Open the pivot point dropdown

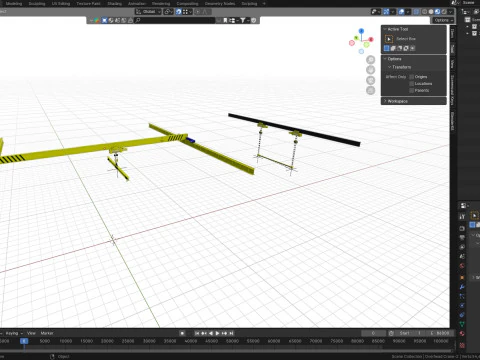click(168, 12)
